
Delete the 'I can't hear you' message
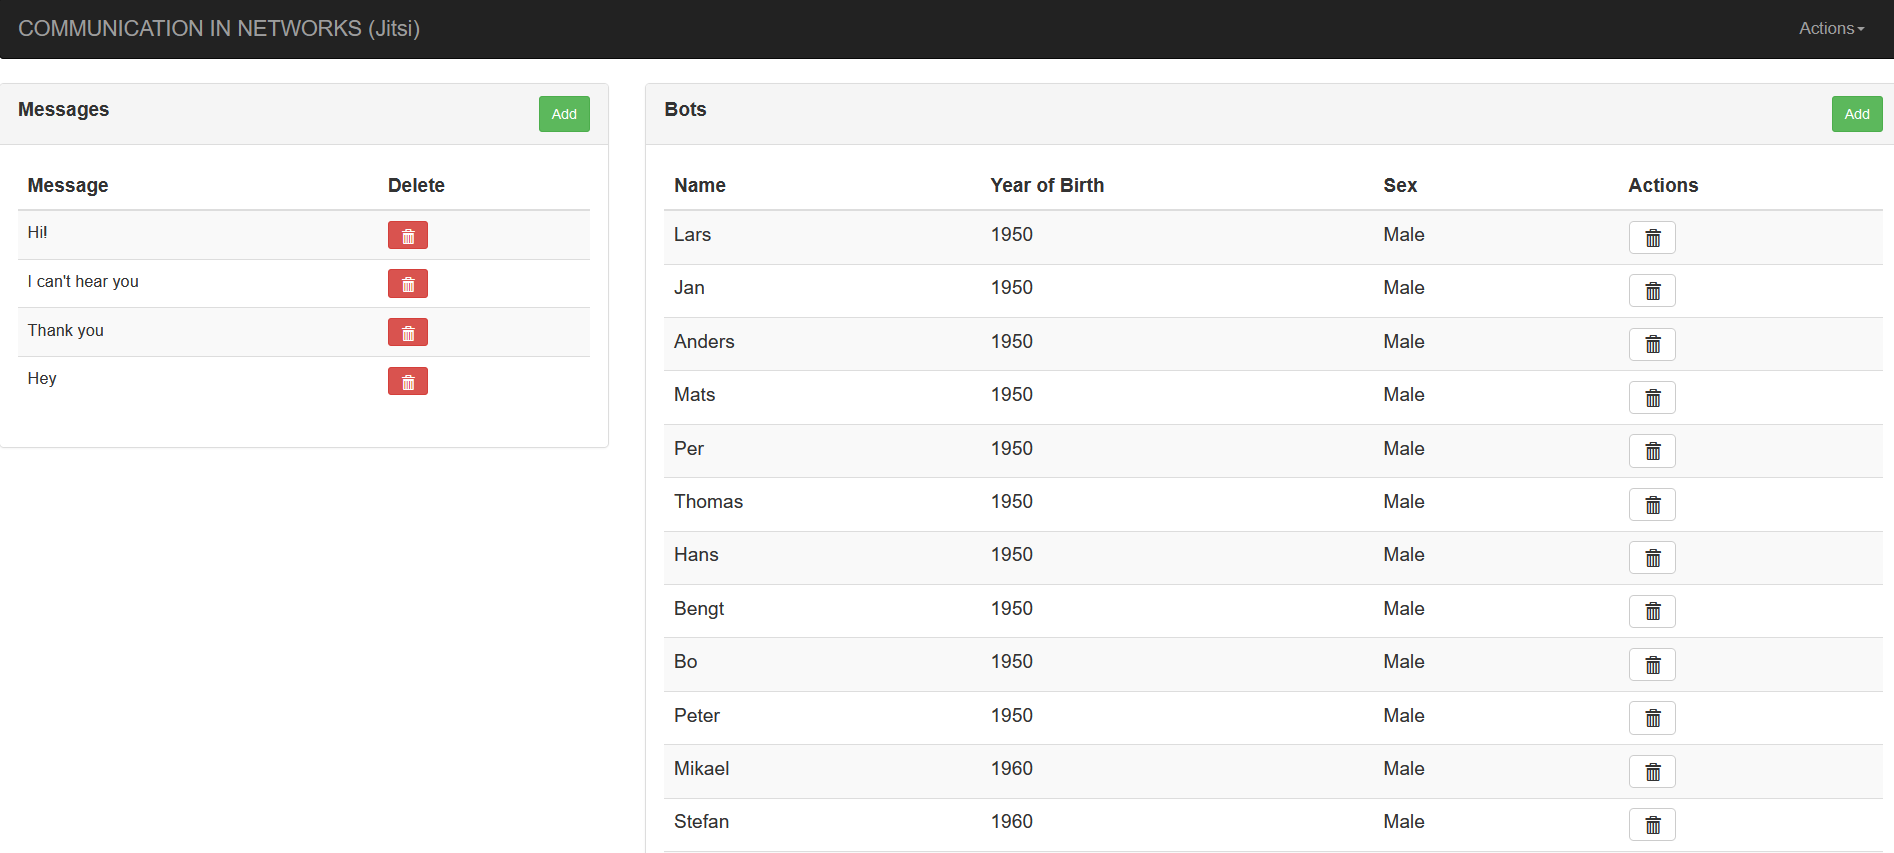407,284
